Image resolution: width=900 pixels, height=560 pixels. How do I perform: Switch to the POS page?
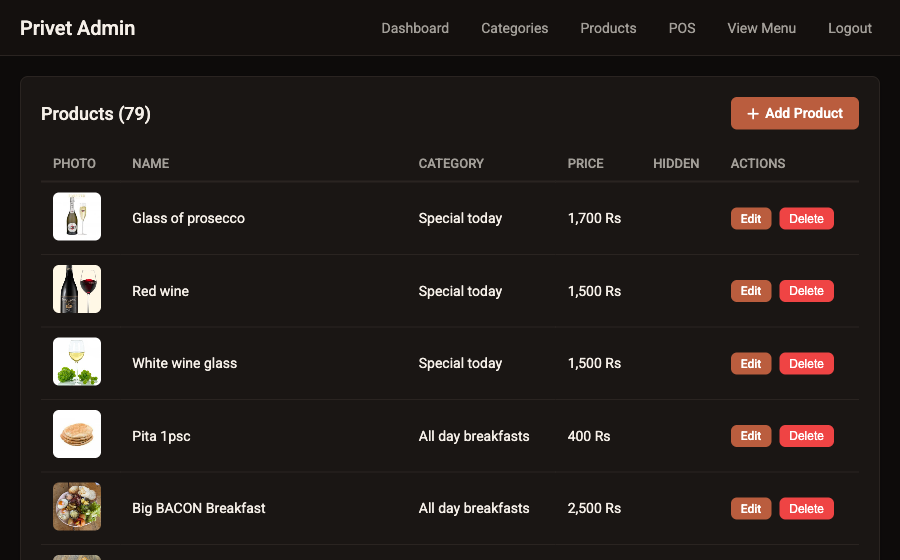tap(682, 28)
